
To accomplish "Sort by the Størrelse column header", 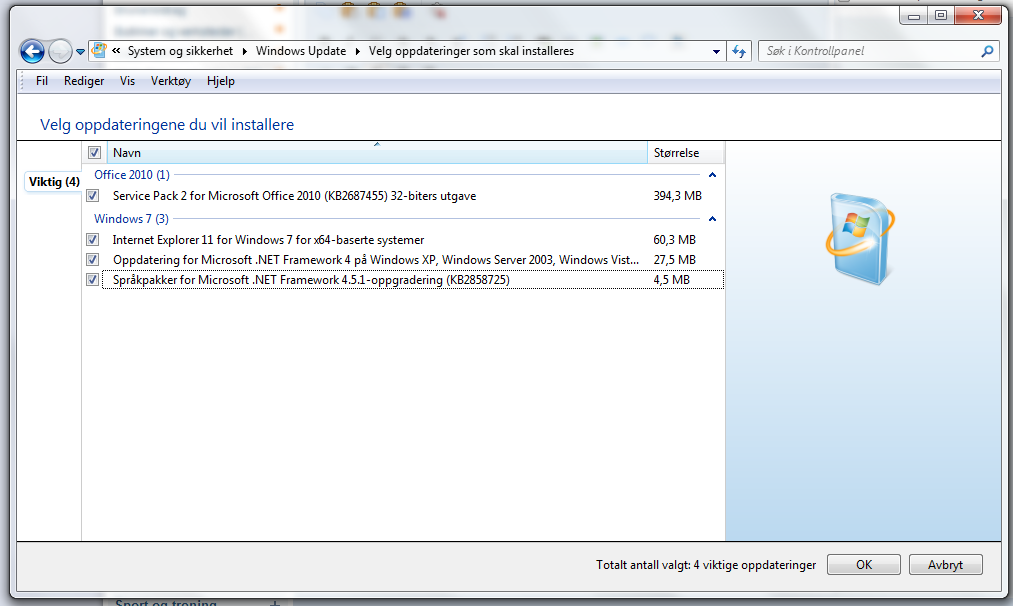I will [685, 153].
